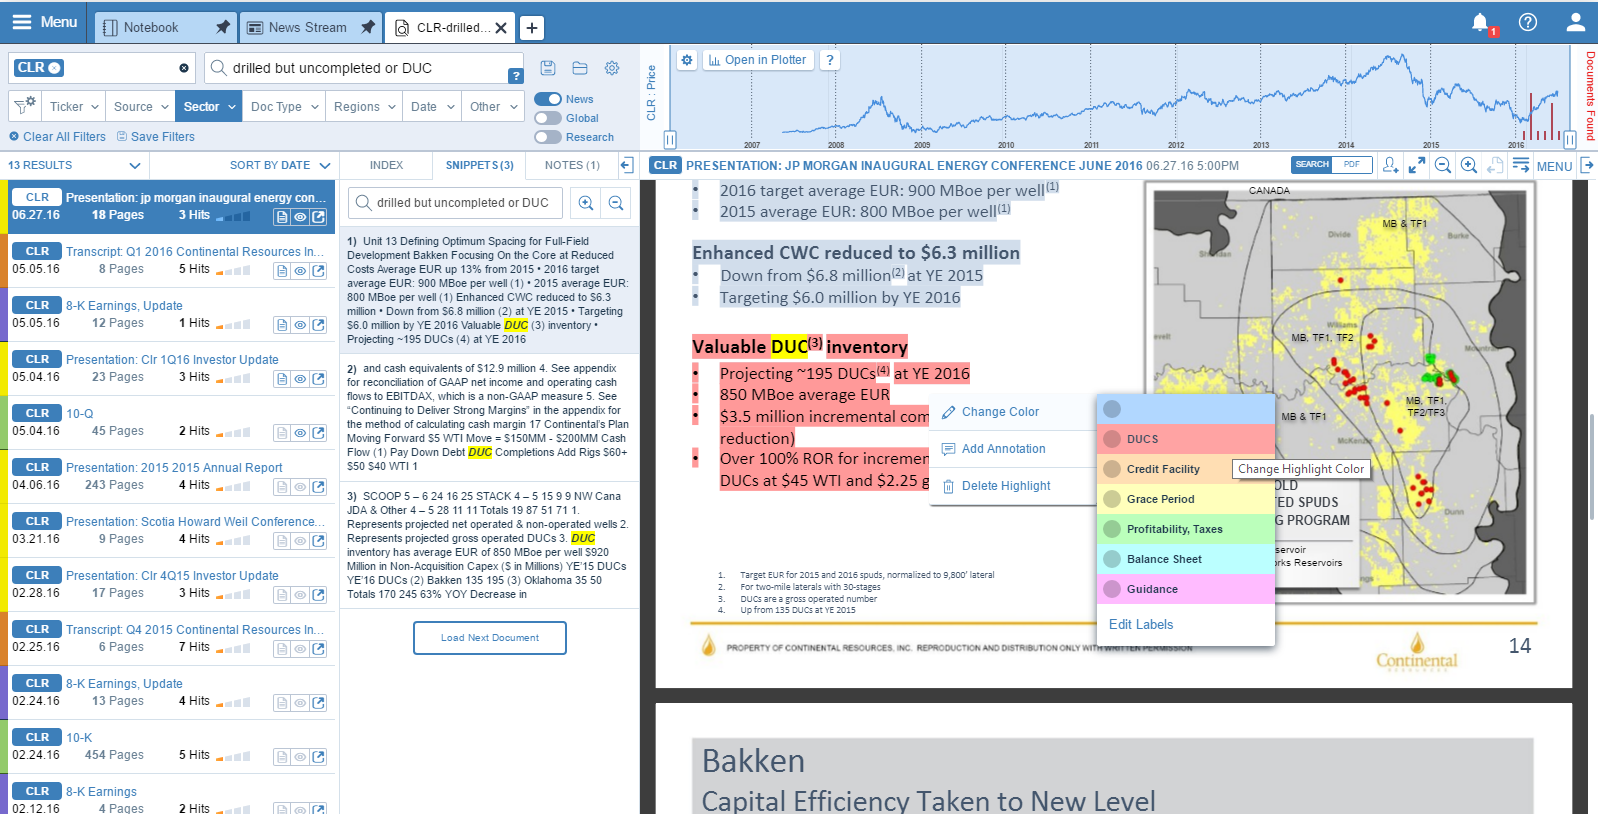This screenshot has height=814, width=1598.
Task: Add a new tab with plus button
Action: [x=532, y=28]
